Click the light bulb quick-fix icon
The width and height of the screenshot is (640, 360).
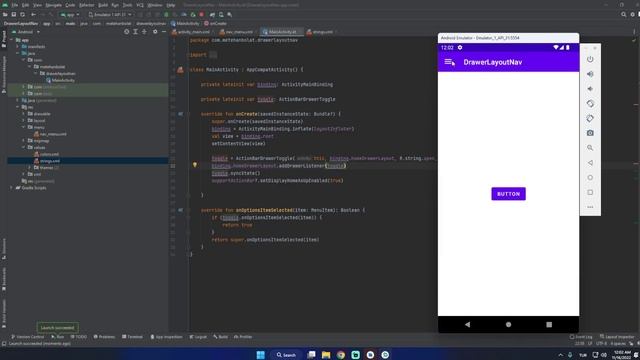(195, 165)
